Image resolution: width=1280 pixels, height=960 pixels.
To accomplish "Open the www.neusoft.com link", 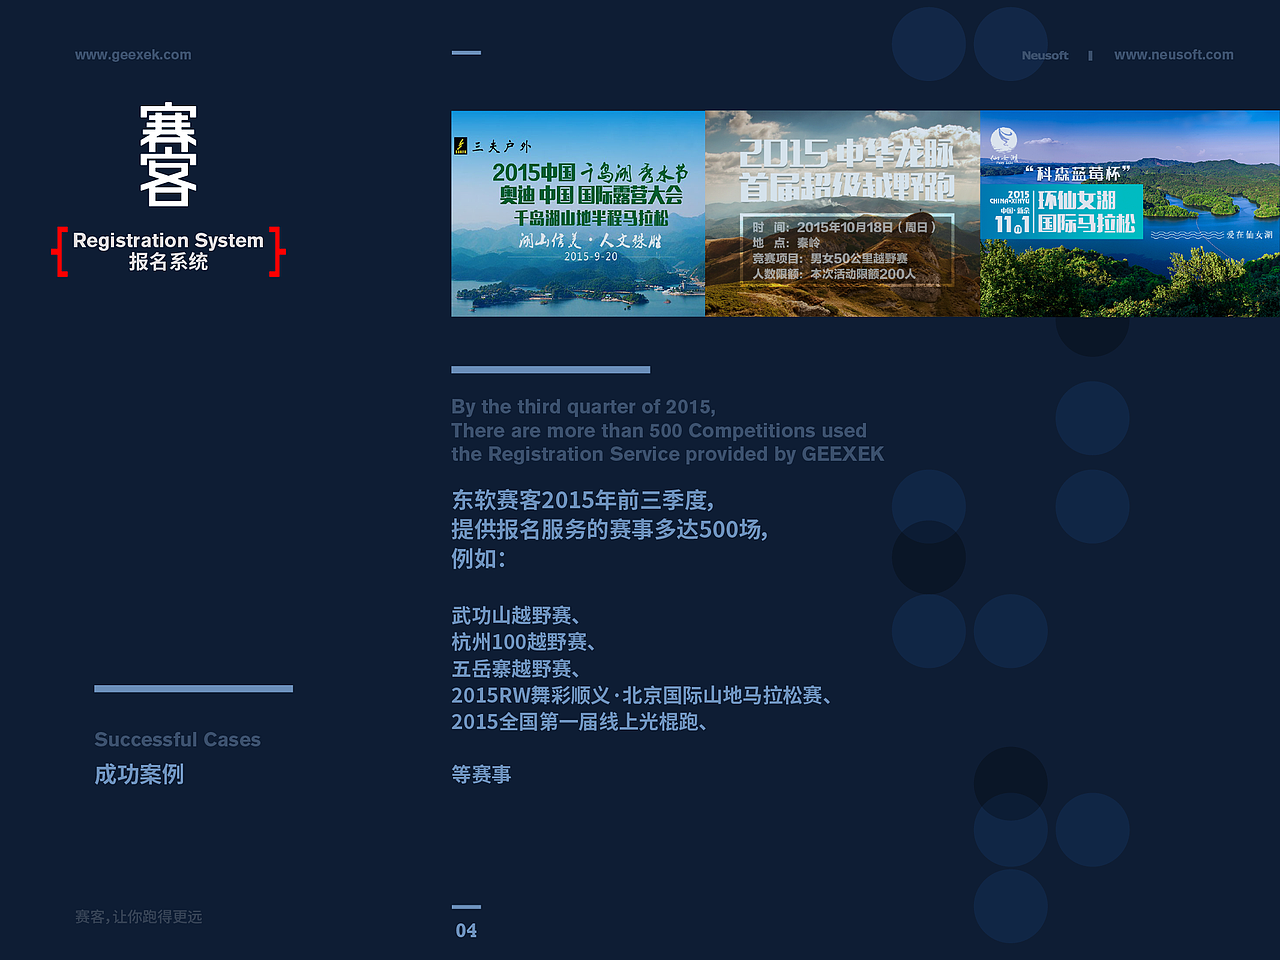I will (x=1174, y=55).
